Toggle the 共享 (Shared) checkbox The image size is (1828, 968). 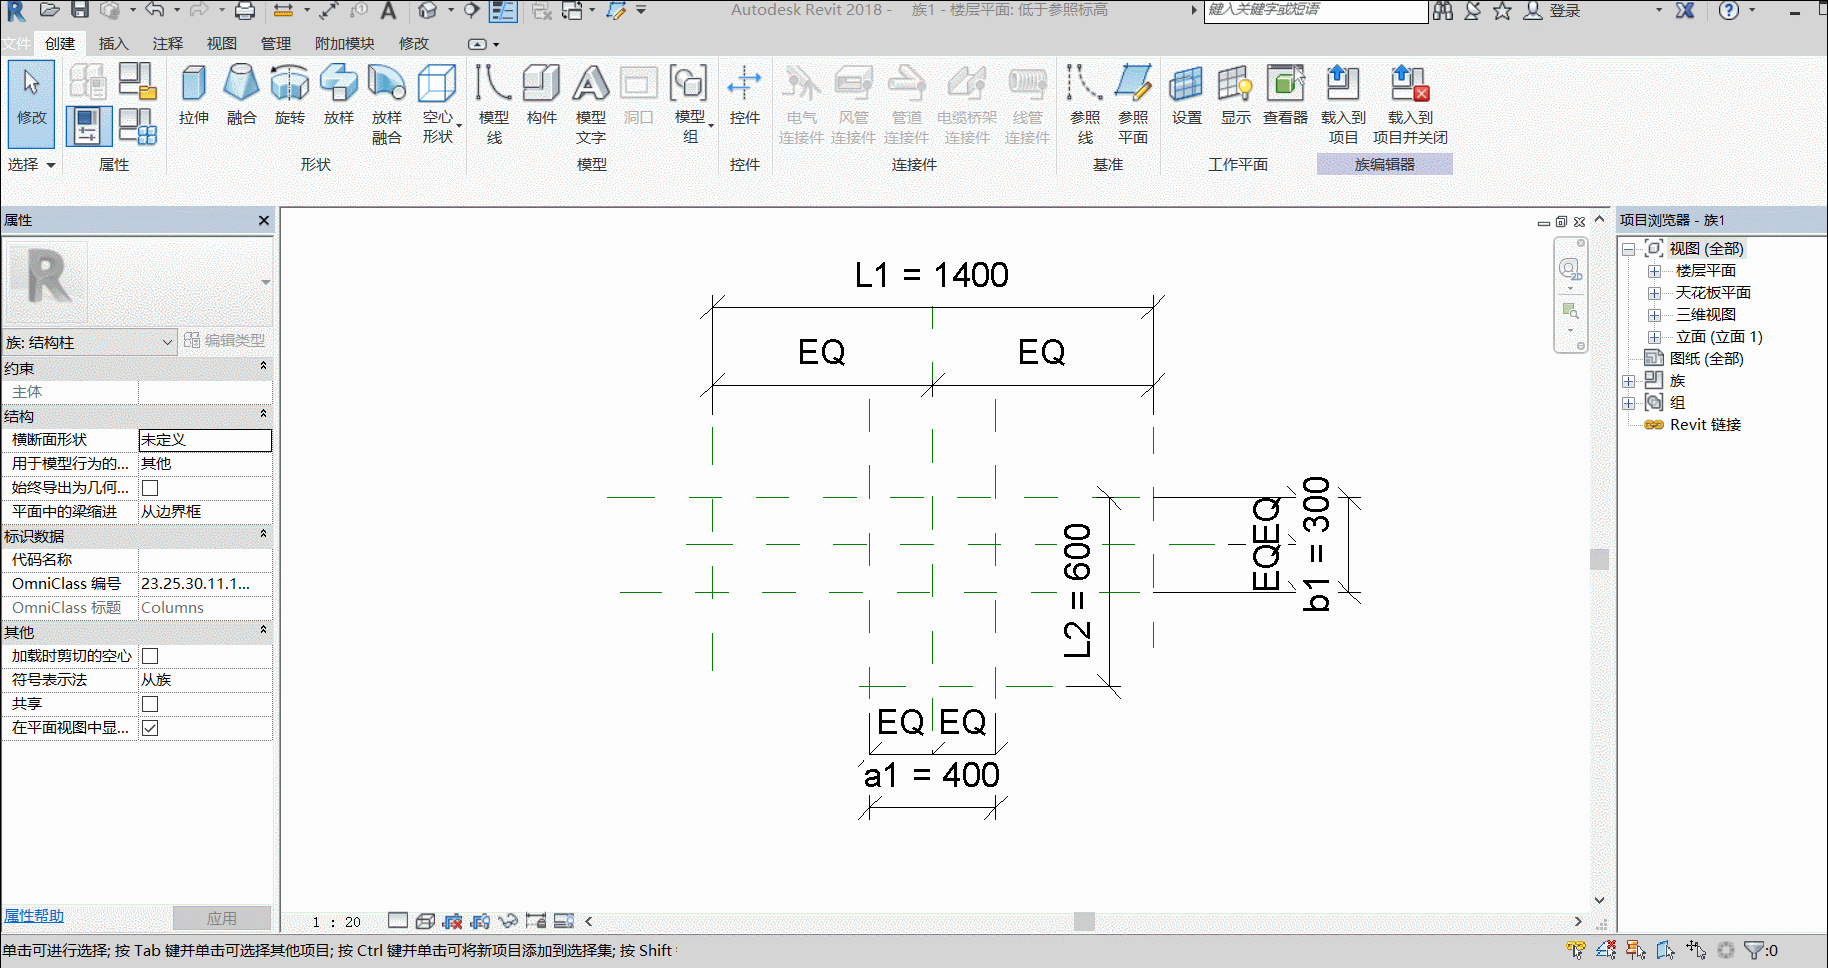pos(150,704)
